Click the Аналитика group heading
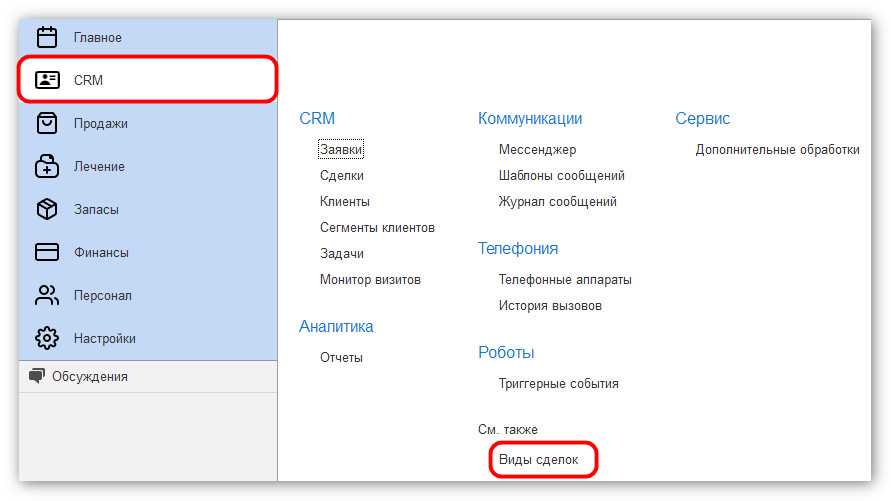This screenshot has width=891, height=501. tap(336, 326)
